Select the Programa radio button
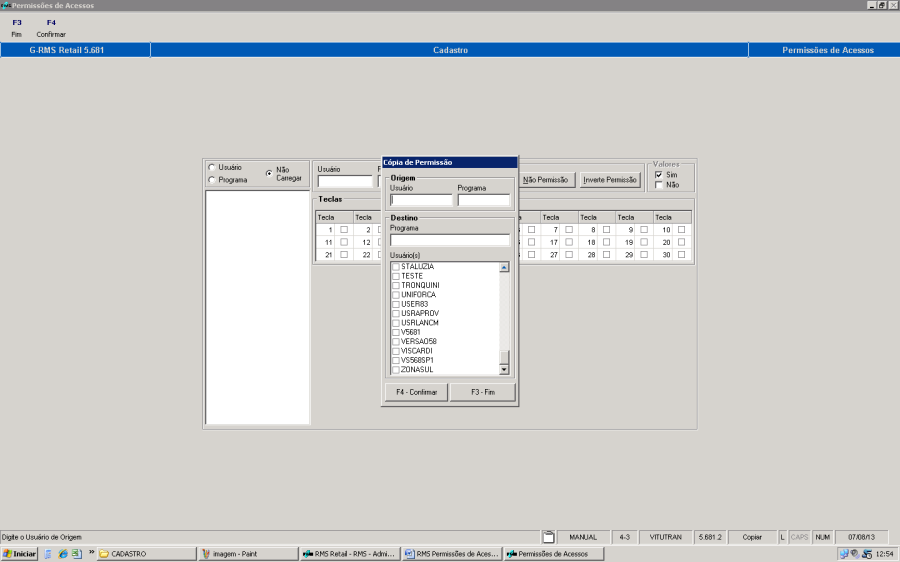 pyautogui.click(x=212, y=180)
